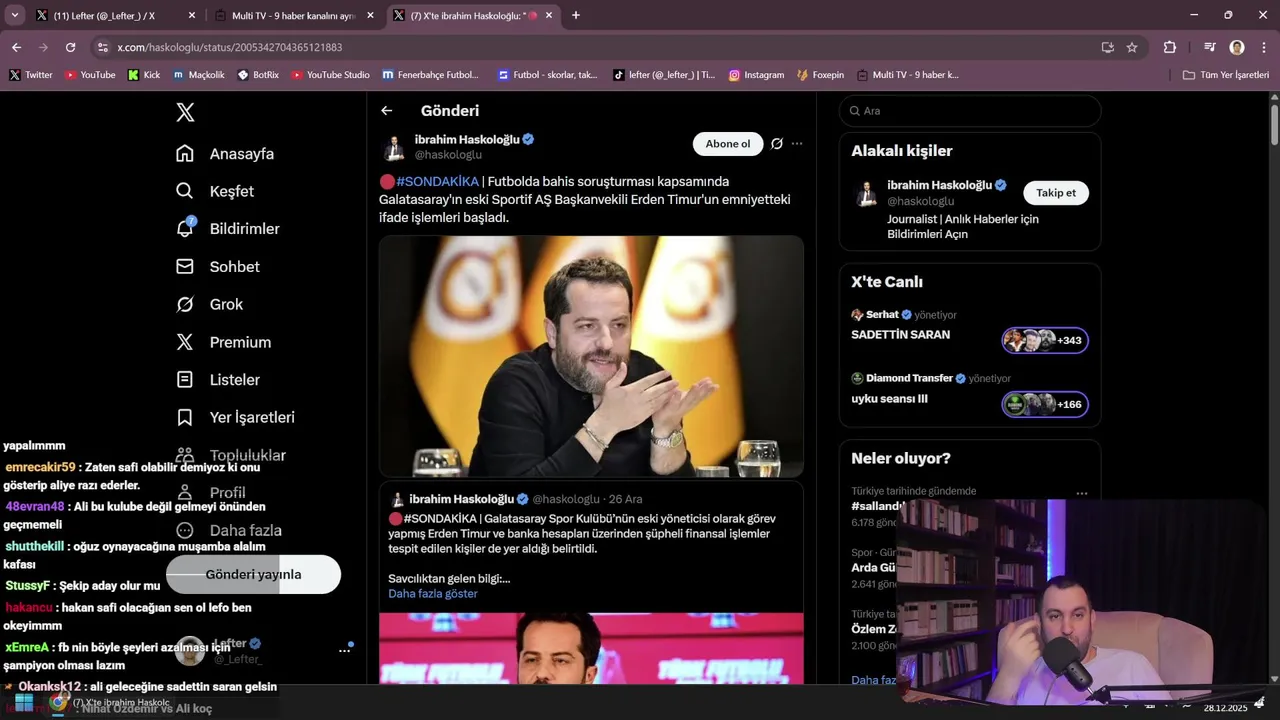Open a new tab plus button
This screenshot has height=720, width=1280.
coord(575,15)
